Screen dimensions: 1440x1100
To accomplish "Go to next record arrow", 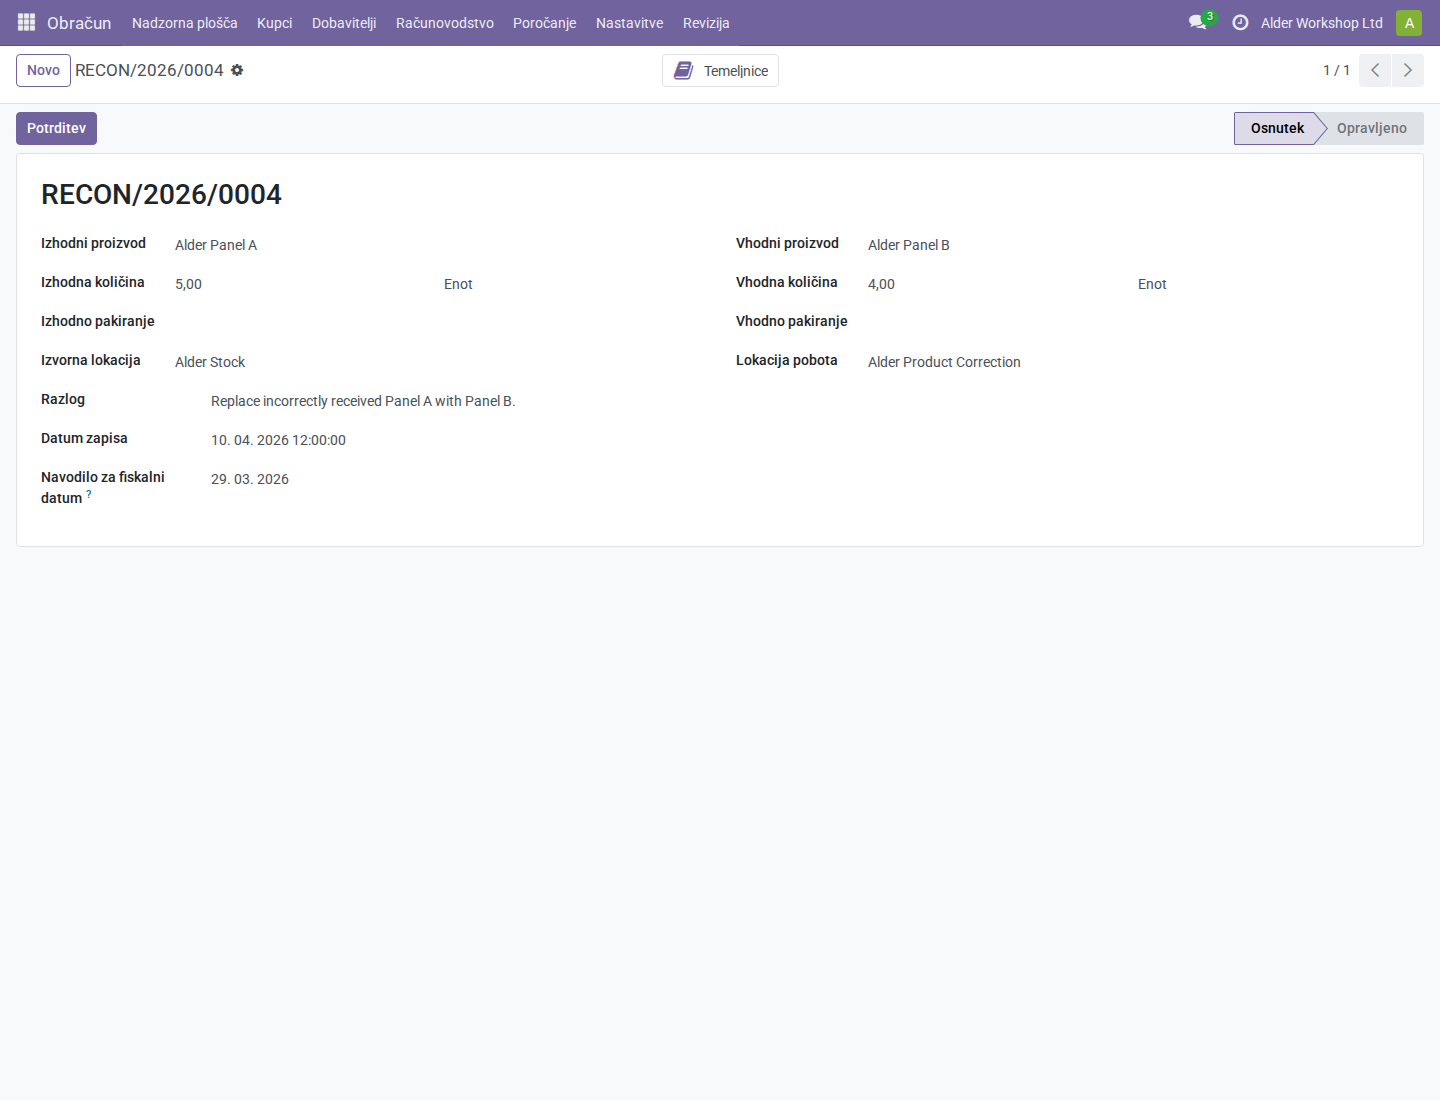I will click(1408, 70).
